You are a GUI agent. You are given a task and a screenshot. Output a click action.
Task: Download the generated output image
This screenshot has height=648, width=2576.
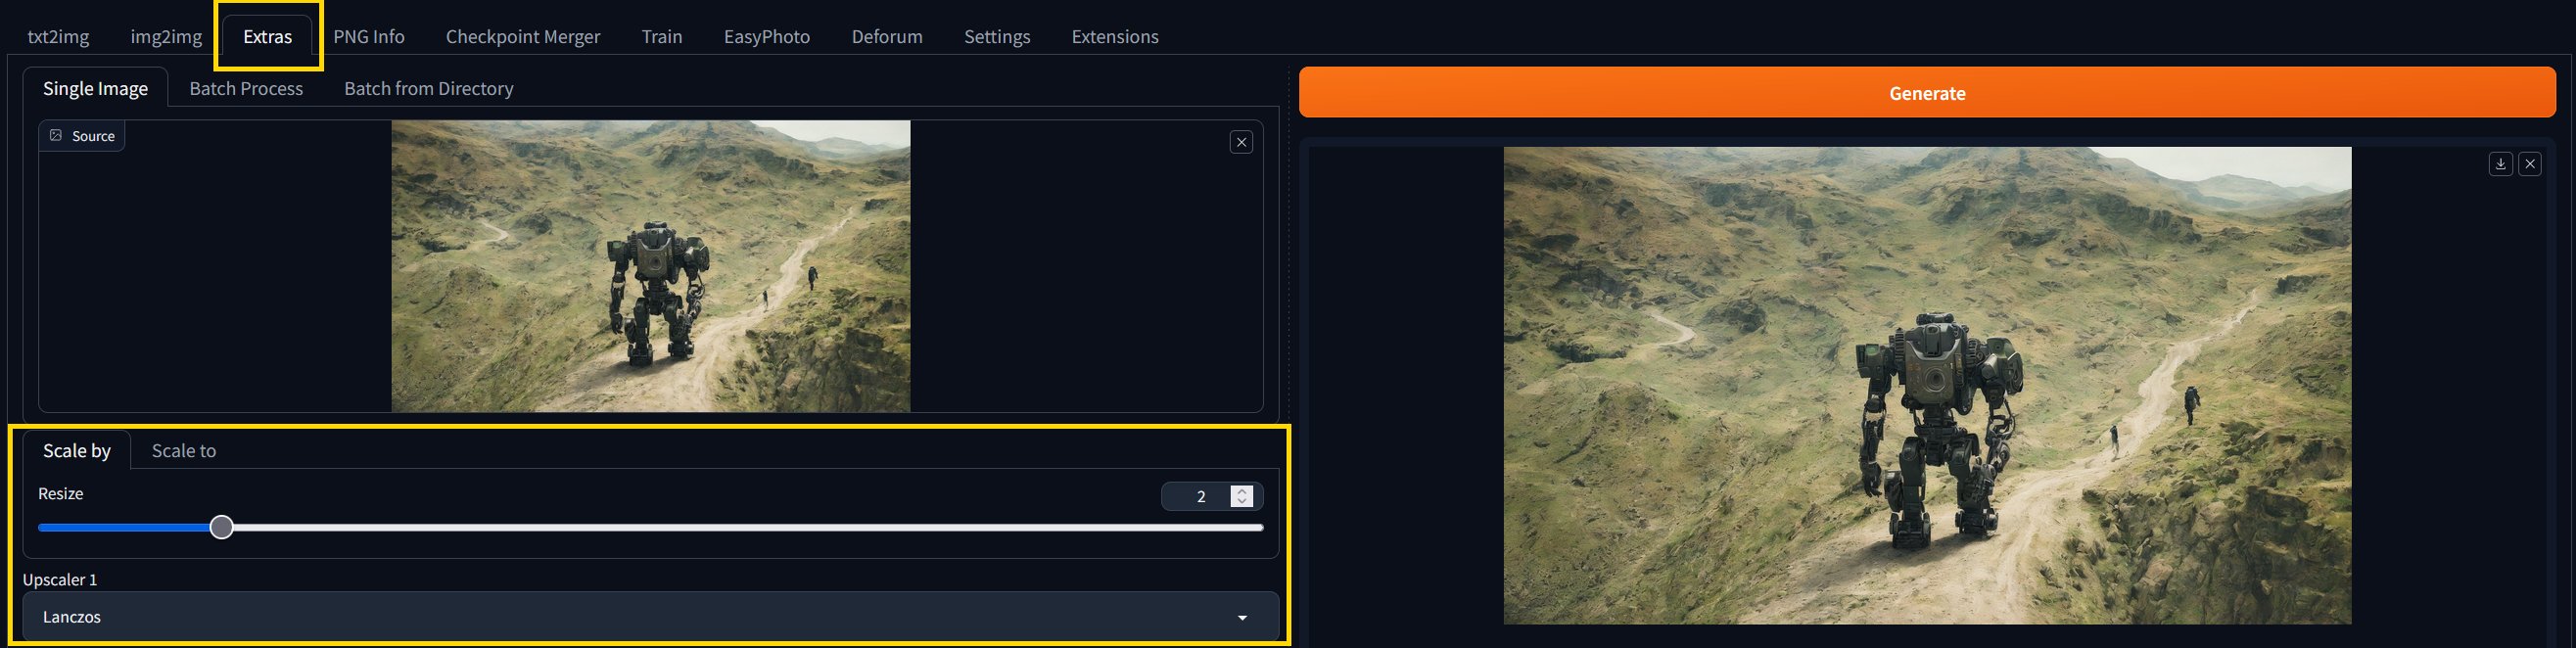[x=2500, y=164]
